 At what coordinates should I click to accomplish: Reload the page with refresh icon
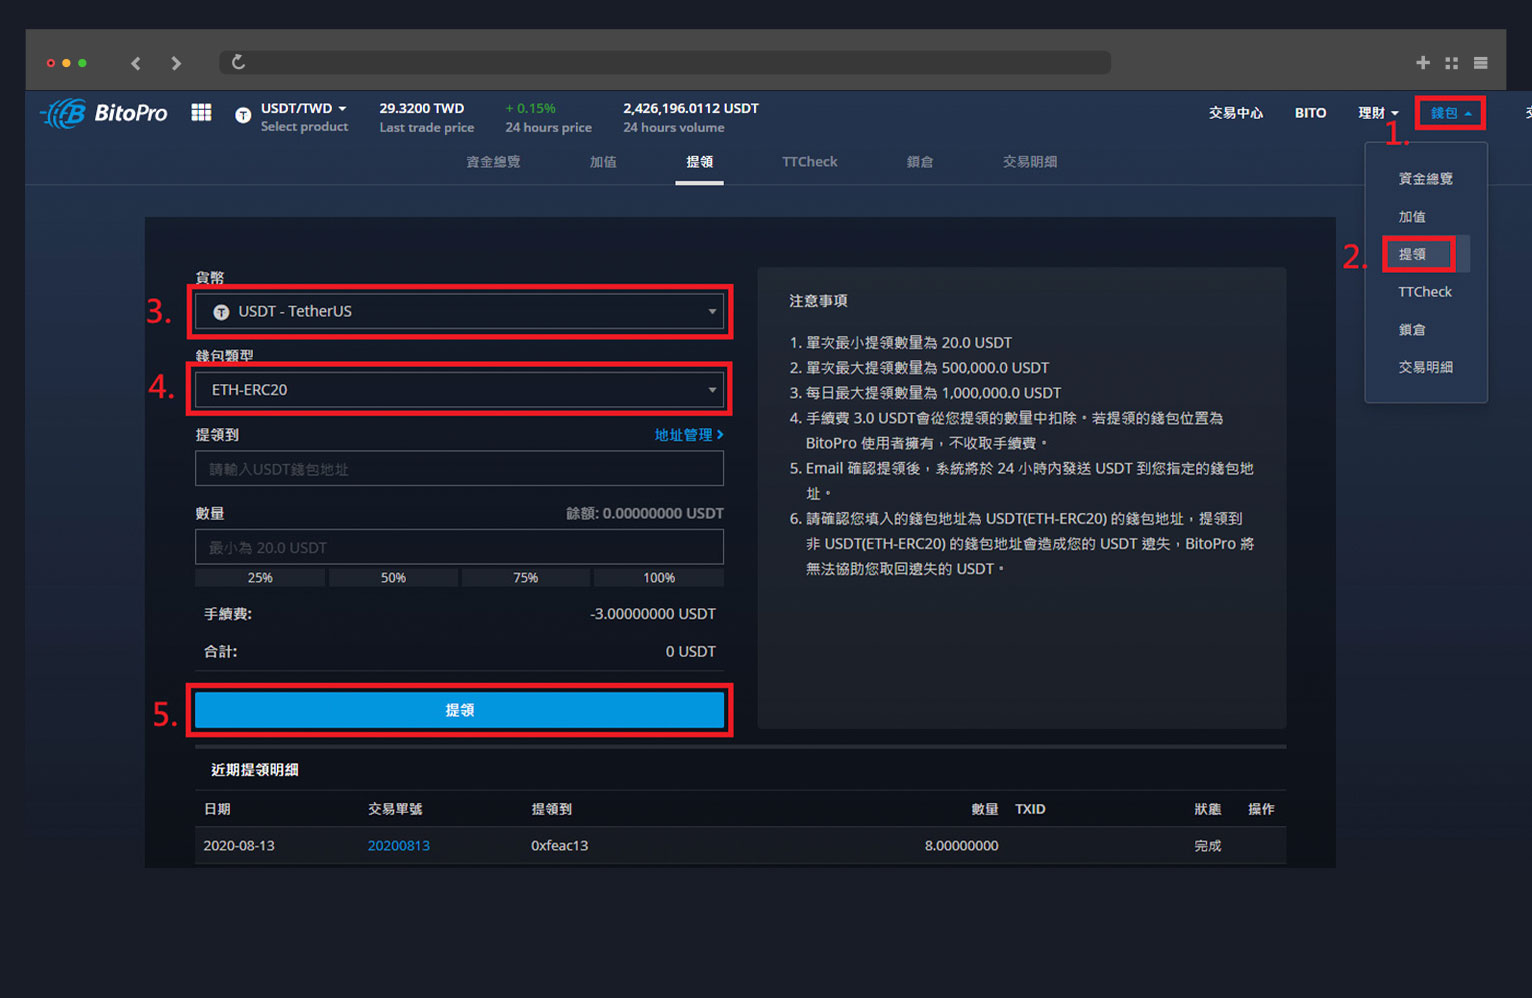tap(238, 62)
